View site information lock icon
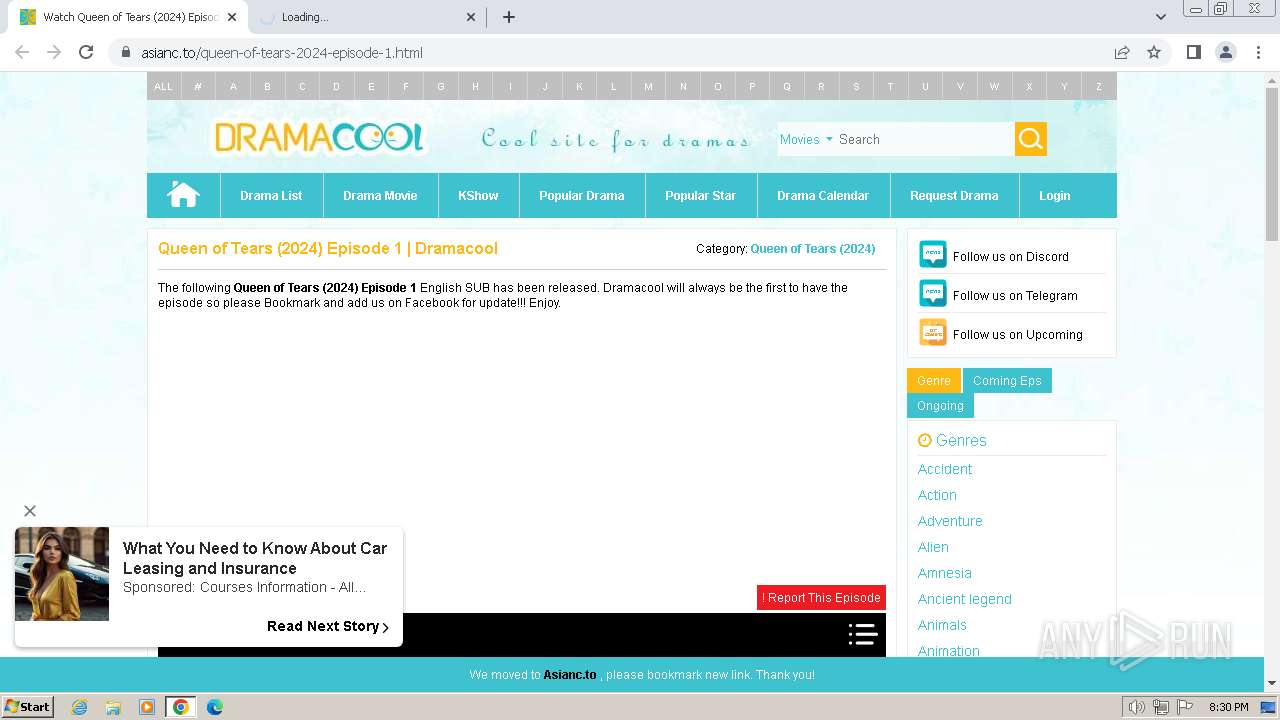The width and height of the screenshot is (1280, 720). click(x=126, y=52)
